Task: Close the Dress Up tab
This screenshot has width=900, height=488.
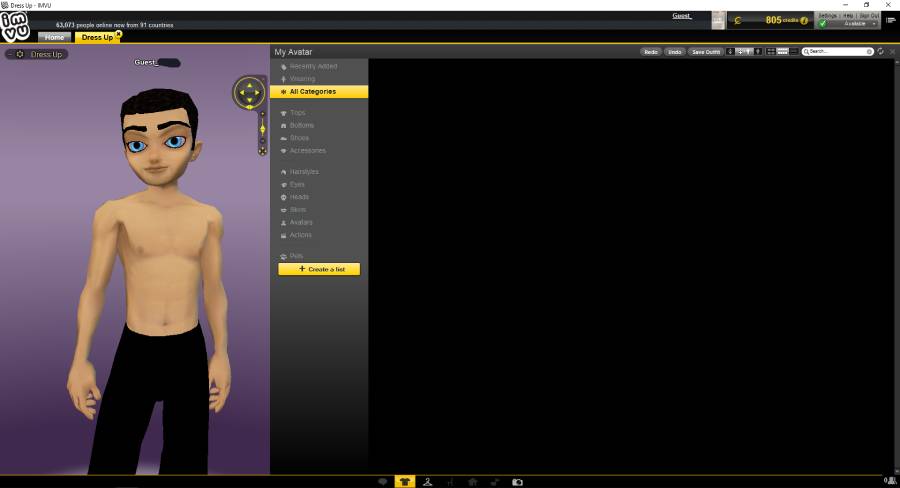Action: 119,34
